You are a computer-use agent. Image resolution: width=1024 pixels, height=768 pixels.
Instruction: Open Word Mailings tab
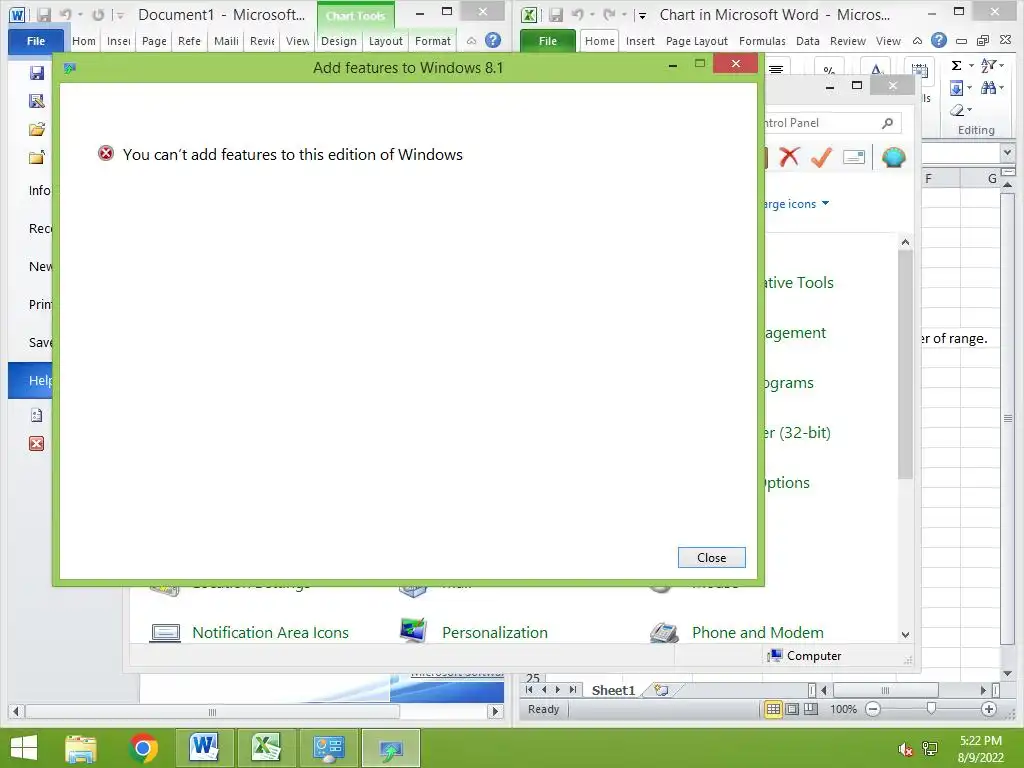pyautogui.click(x=226, y=40)
